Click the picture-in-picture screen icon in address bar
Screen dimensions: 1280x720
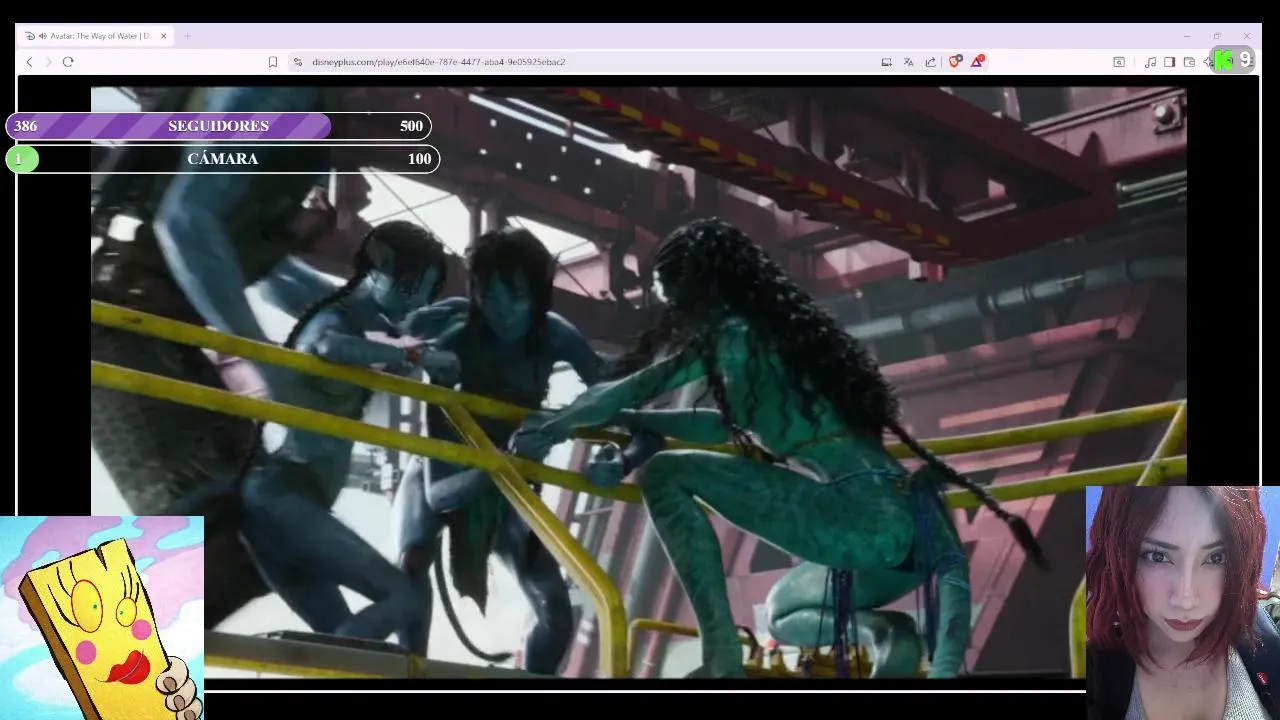click(886, 62)
